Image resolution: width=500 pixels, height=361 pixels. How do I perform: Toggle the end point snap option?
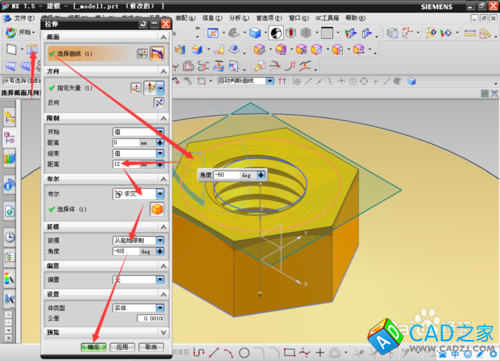[x=308, y=81]
